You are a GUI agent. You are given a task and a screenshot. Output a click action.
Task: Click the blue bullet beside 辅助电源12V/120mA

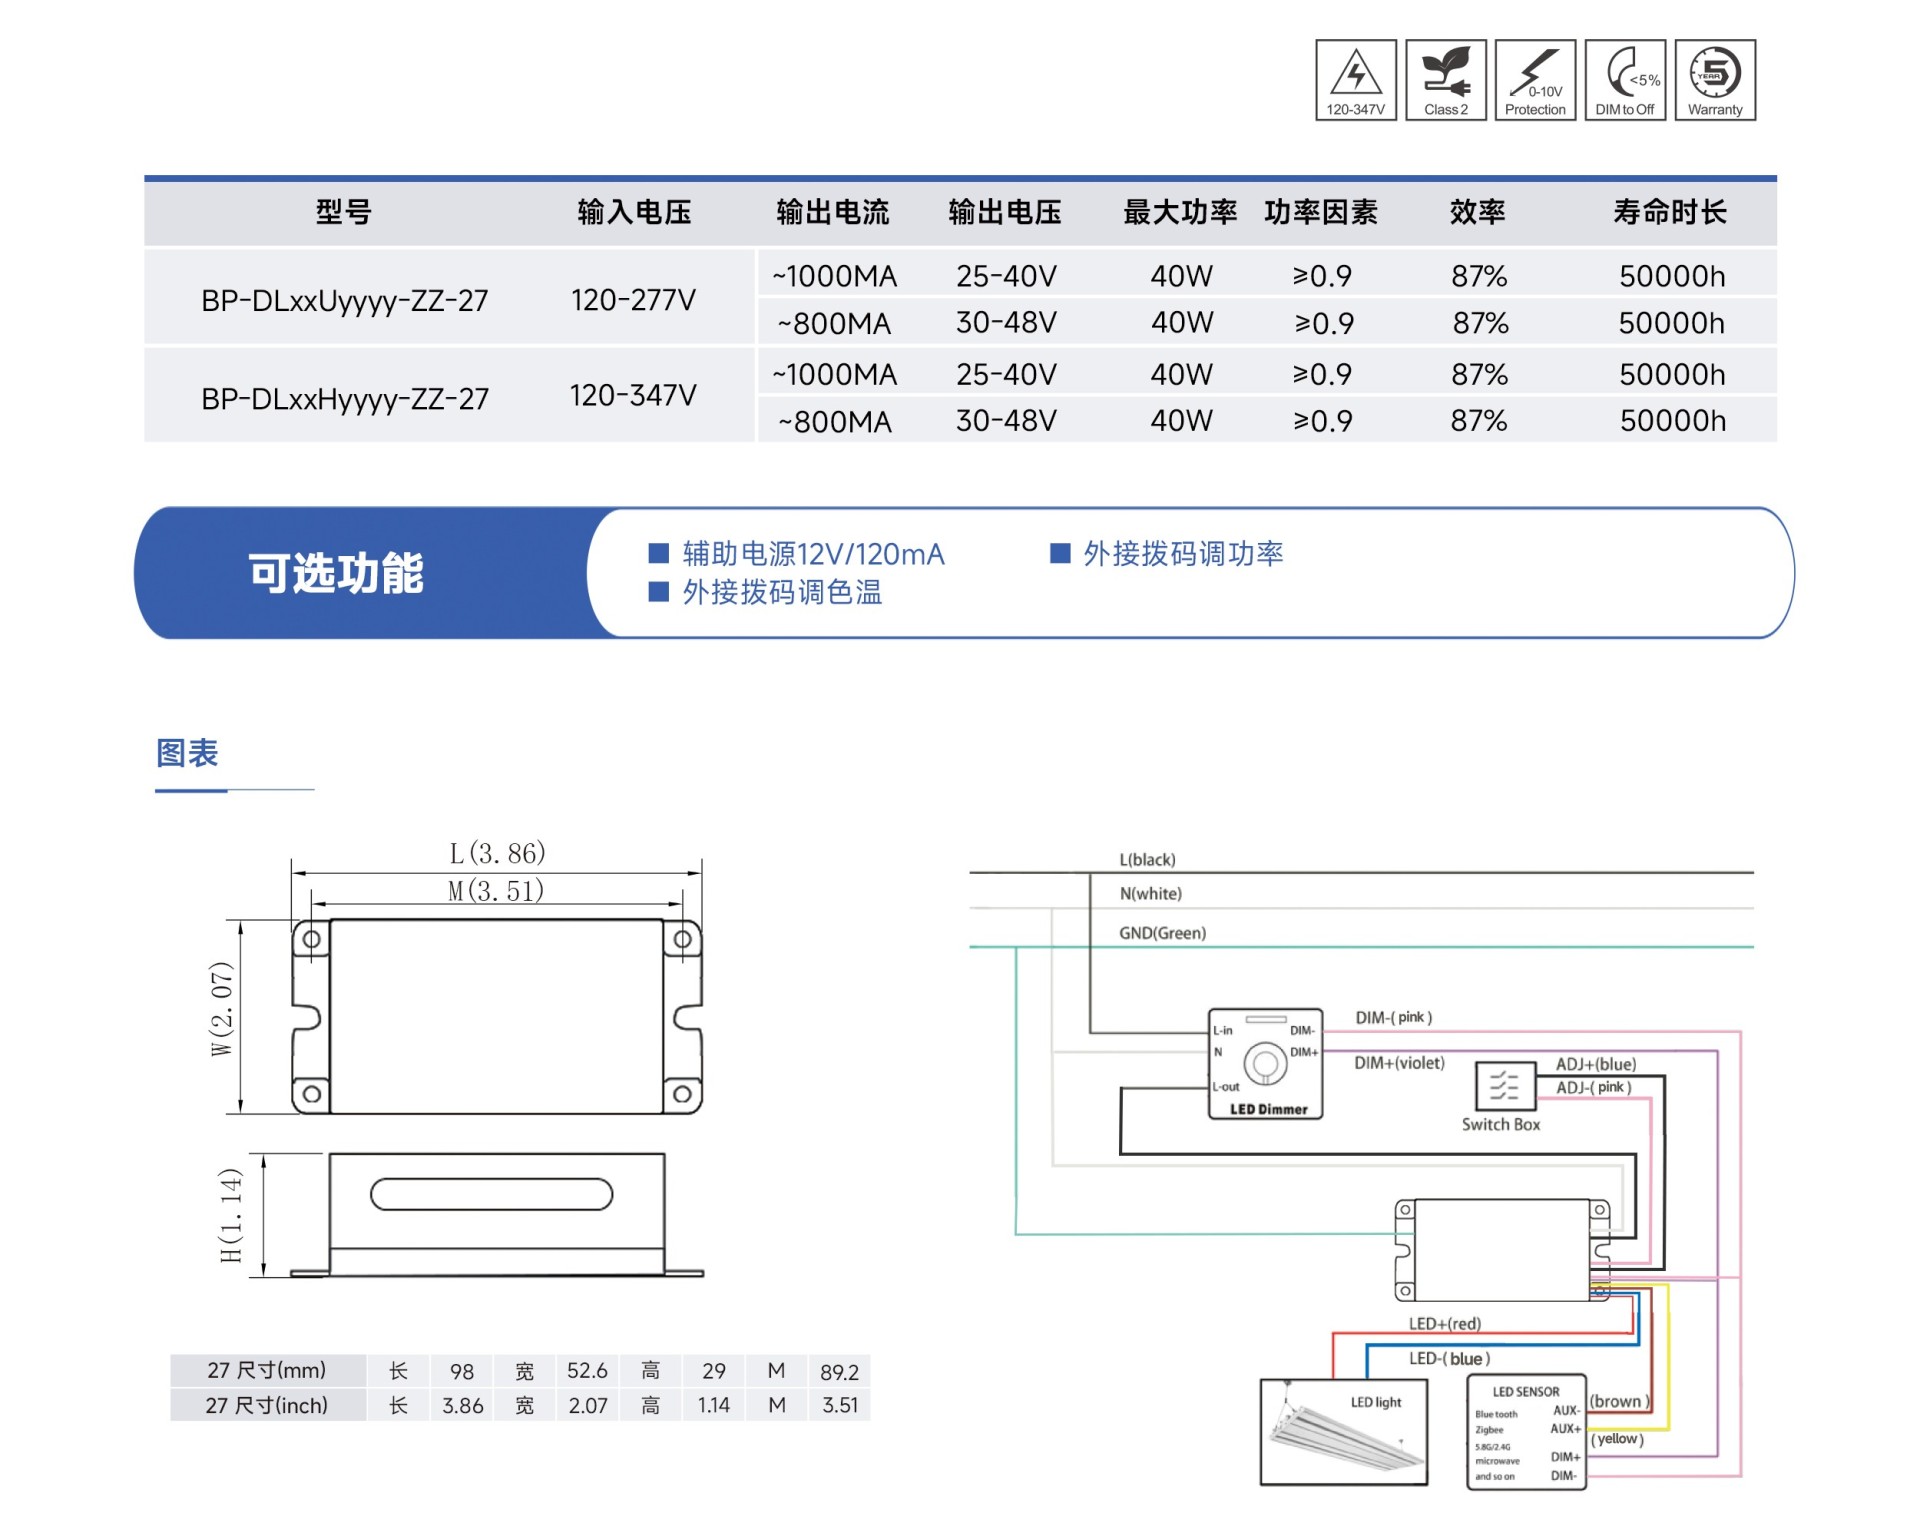point(658,554)
